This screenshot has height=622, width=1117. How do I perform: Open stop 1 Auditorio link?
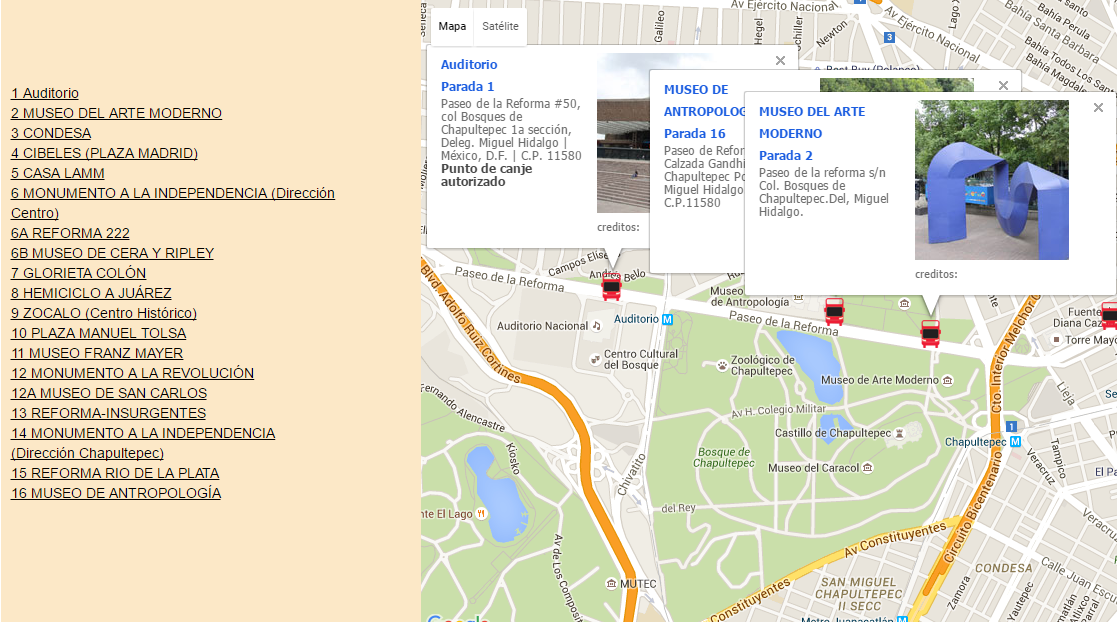tap(45, 93)
